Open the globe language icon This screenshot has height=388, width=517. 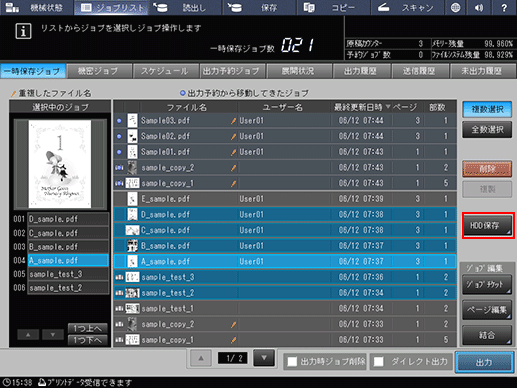coord(455,8)
